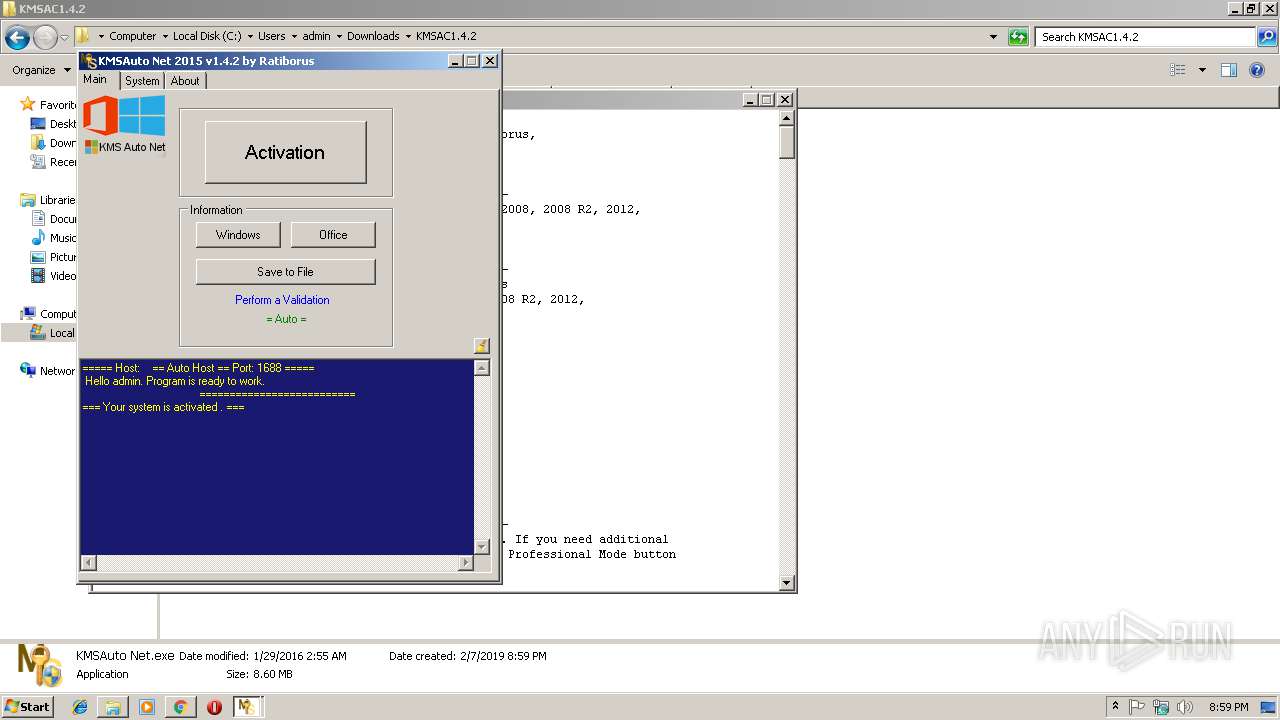
Task: Open Windows Explorer taskbar icon
Action: pos(113,707)
